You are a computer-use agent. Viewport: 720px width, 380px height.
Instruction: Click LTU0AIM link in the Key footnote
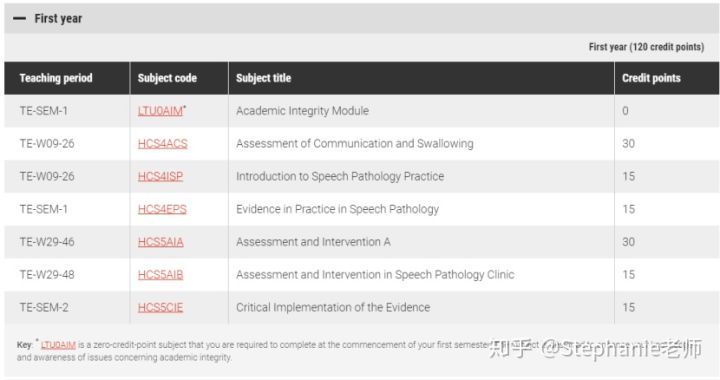point(58,345)
